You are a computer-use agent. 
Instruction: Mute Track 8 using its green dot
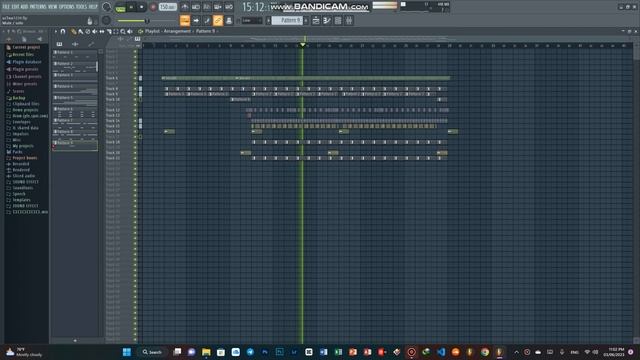click(135, 89)
